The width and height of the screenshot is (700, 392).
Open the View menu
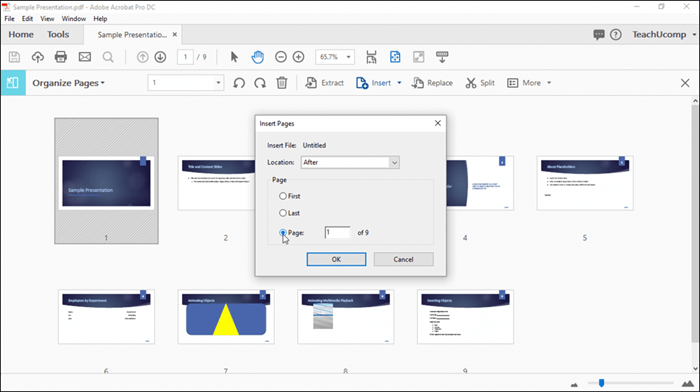click(47, 19)
